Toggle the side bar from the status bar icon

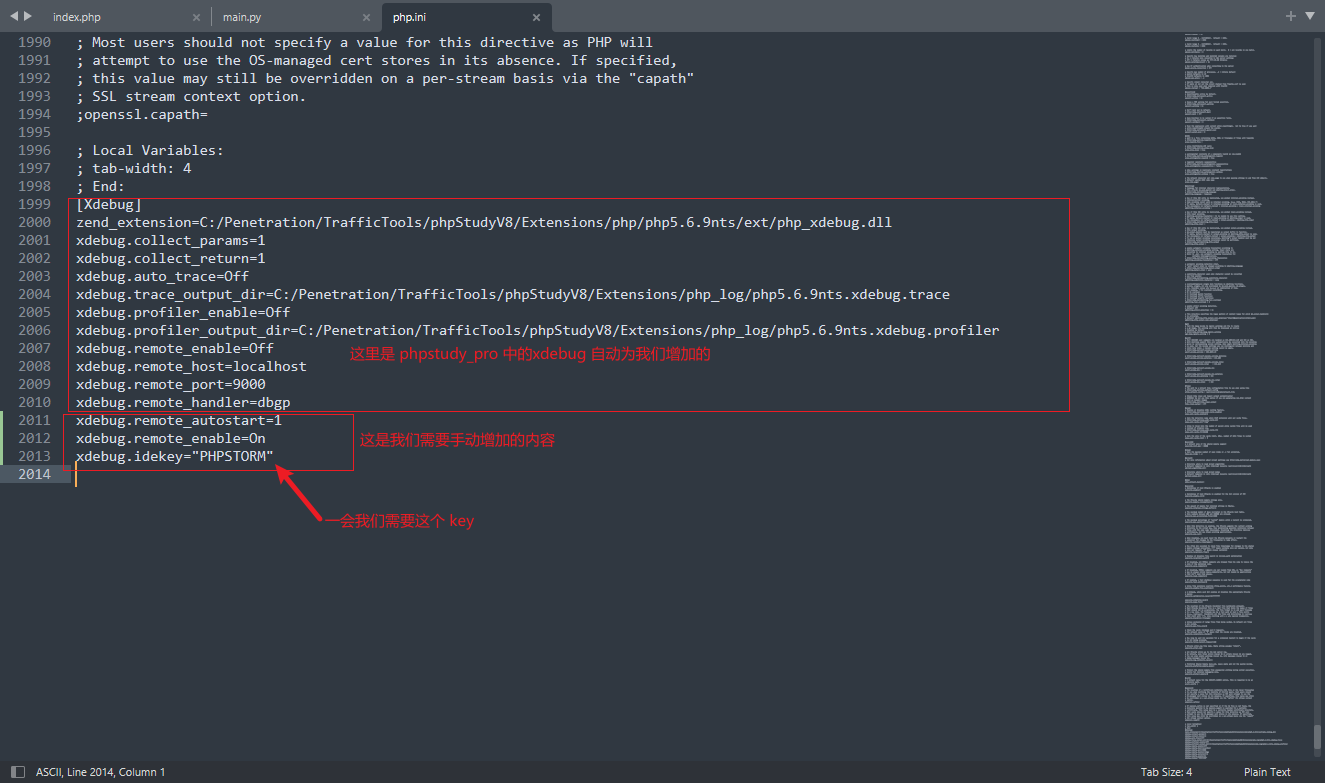(18, 772)
